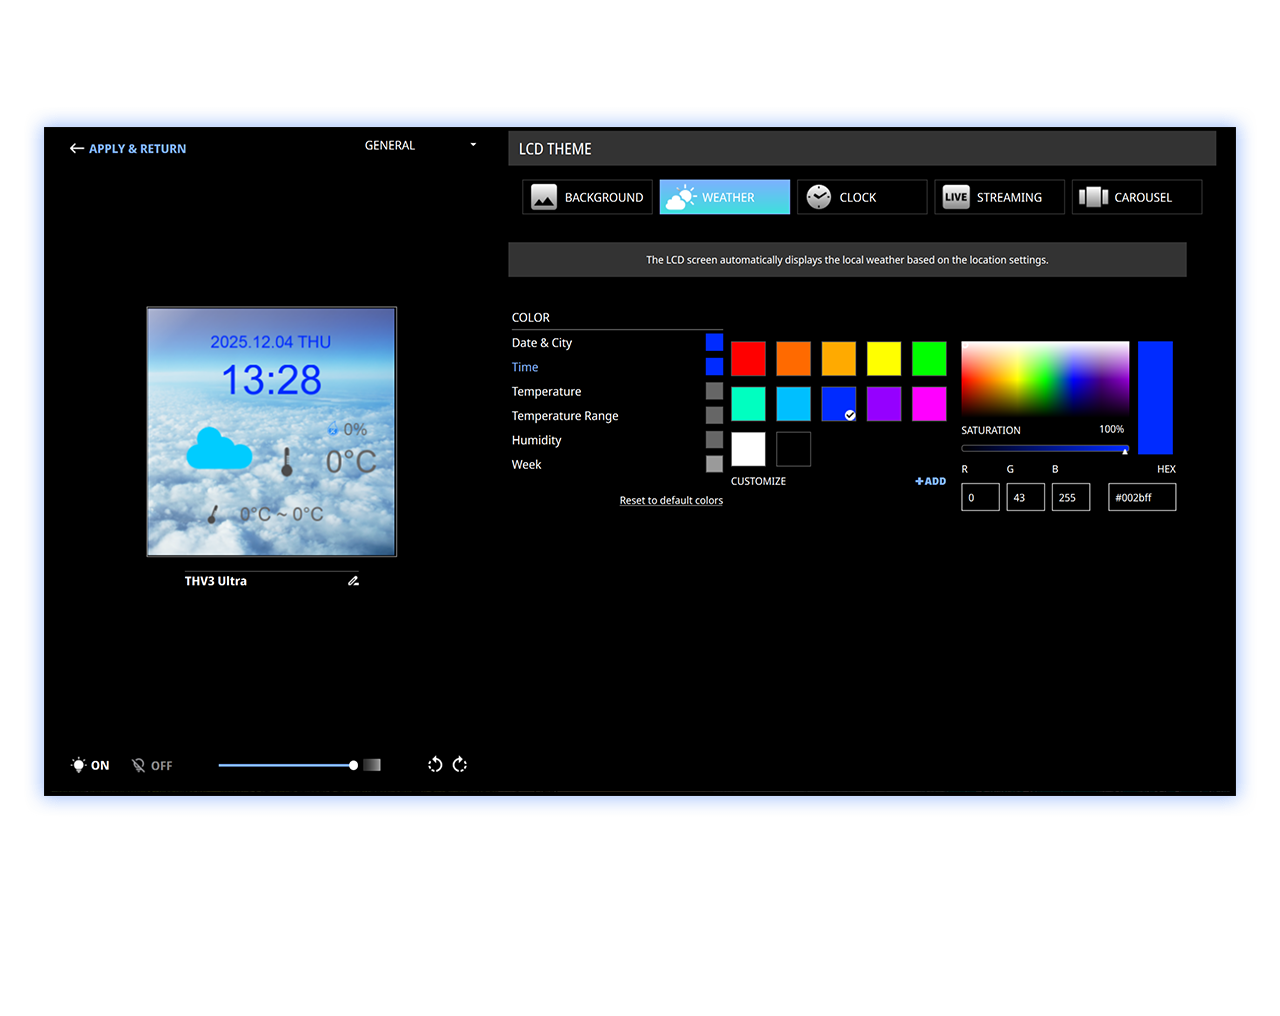Choose the magenta color swatch
The width and height of the screenshot is (1280, 1016).
(929, 404)
